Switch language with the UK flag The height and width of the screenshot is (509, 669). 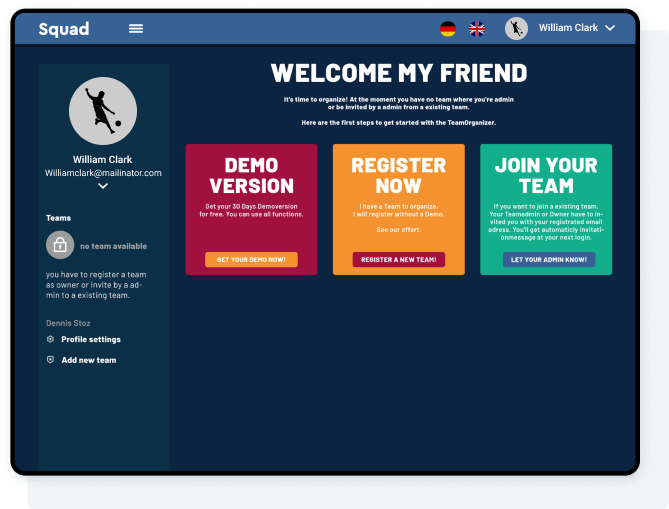coord(477,29)
